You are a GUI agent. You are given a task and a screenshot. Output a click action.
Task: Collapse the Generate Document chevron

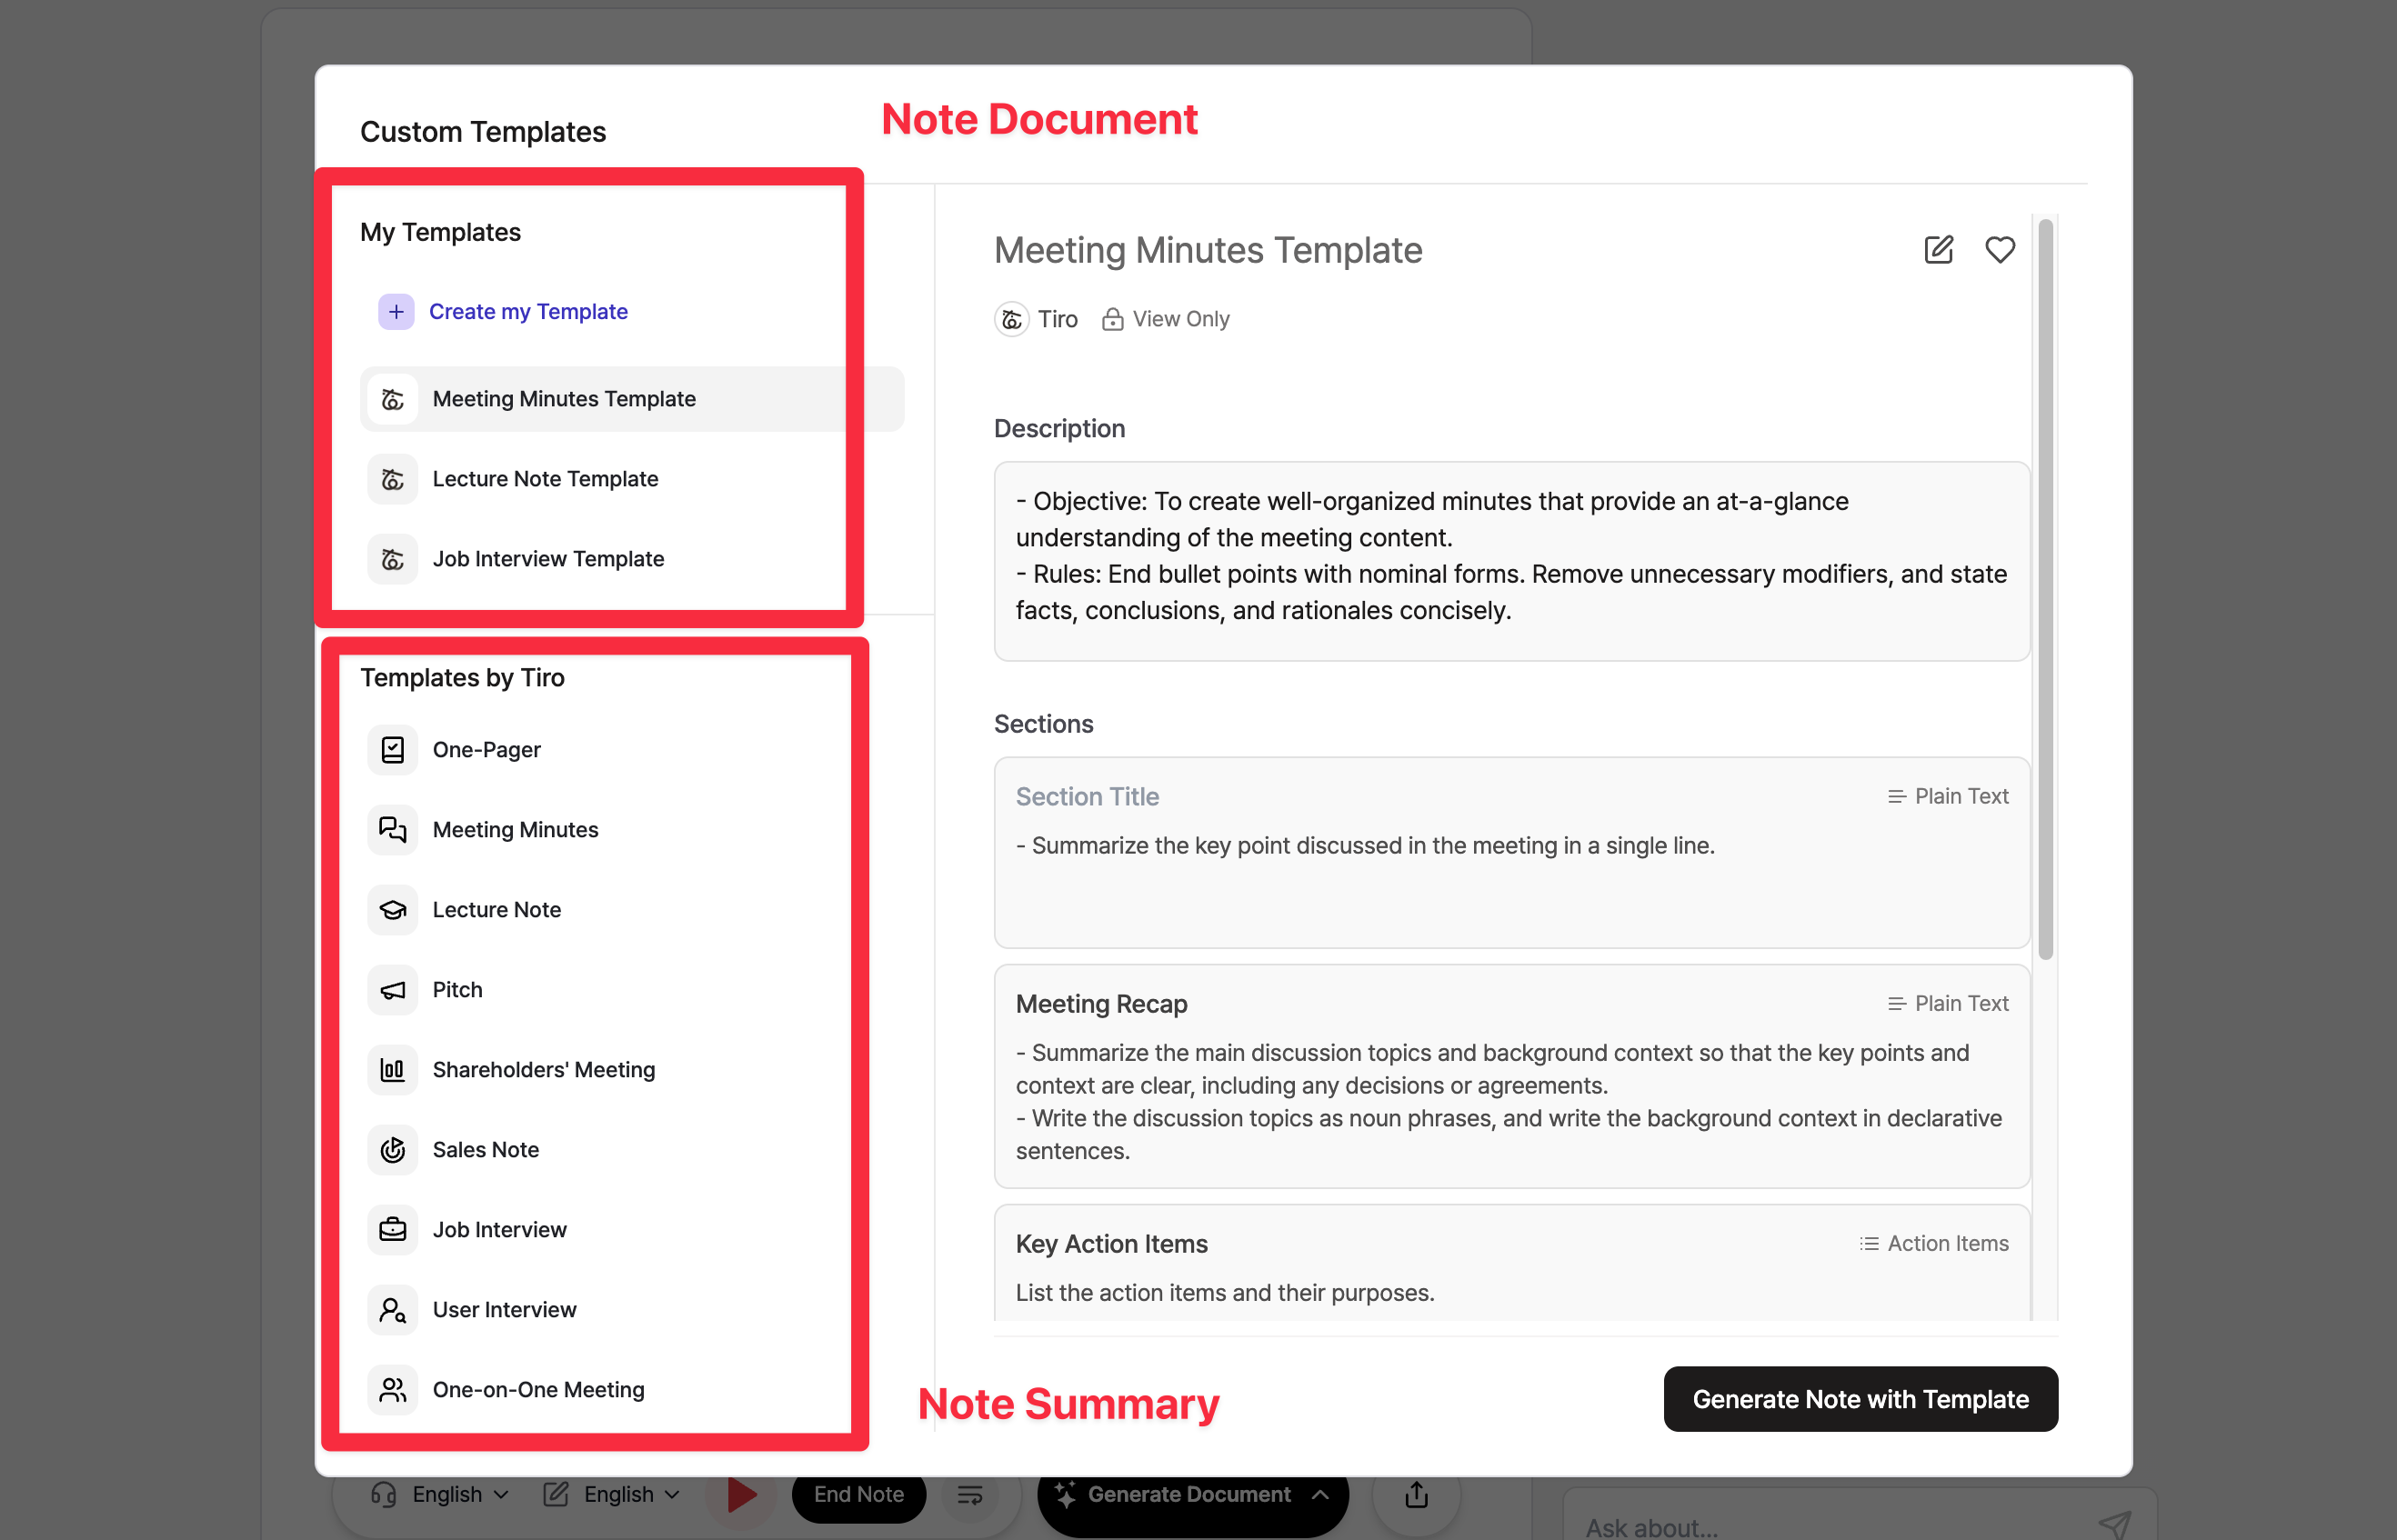click(x=1320, y=1494)
